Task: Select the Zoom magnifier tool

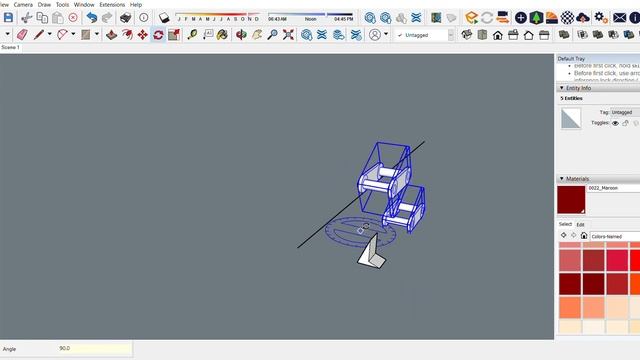Action: click(x=272, y=35)
